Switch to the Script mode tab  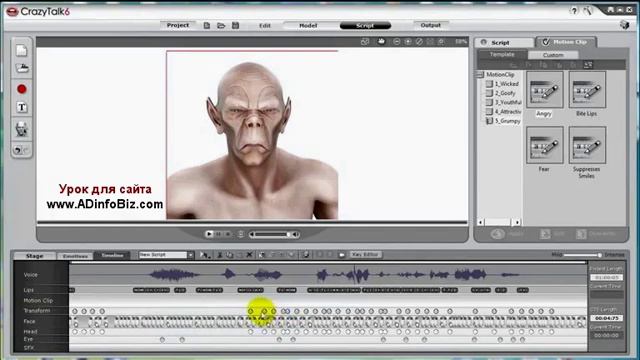pos(365,25)
